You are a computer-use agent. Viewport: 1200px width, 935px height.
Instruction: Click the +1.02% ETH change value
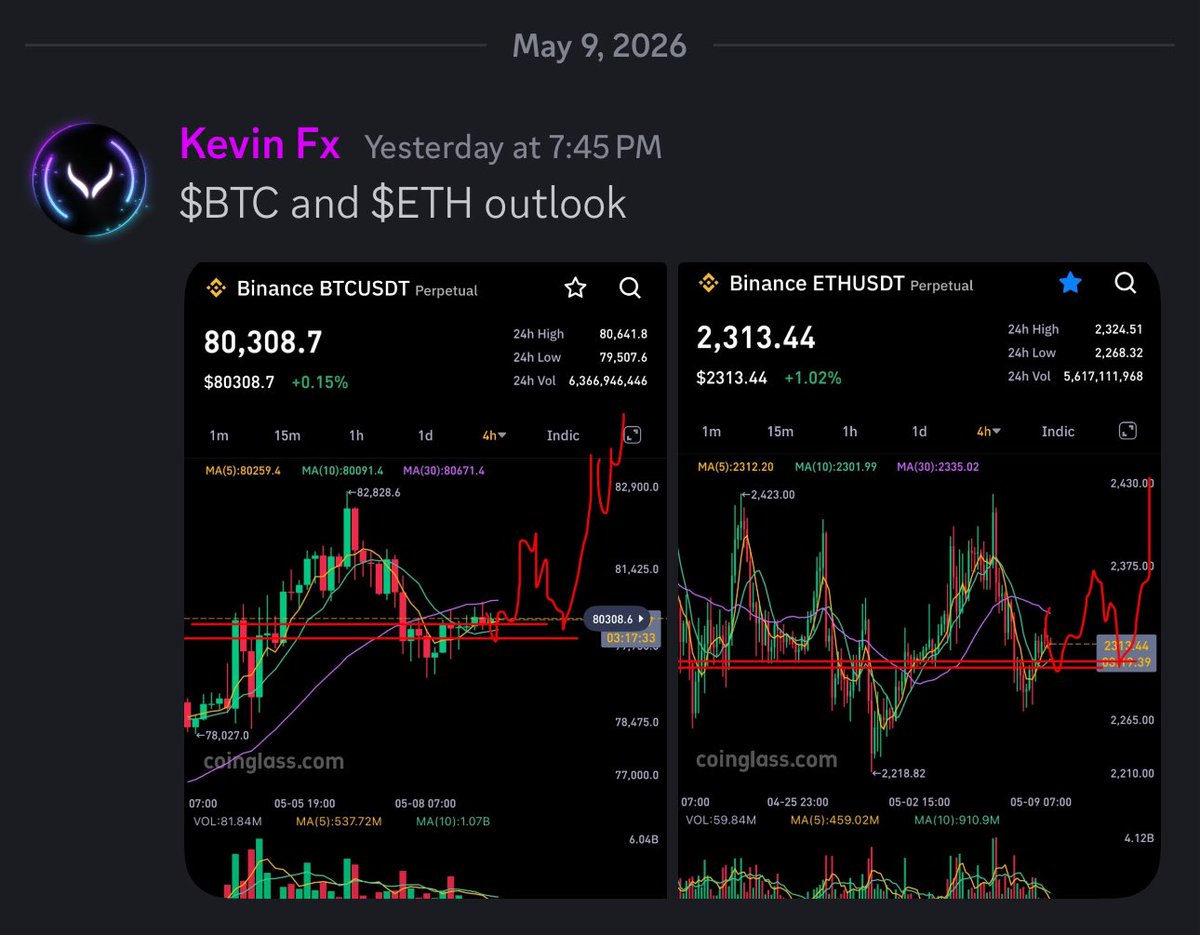pos(812,378)
